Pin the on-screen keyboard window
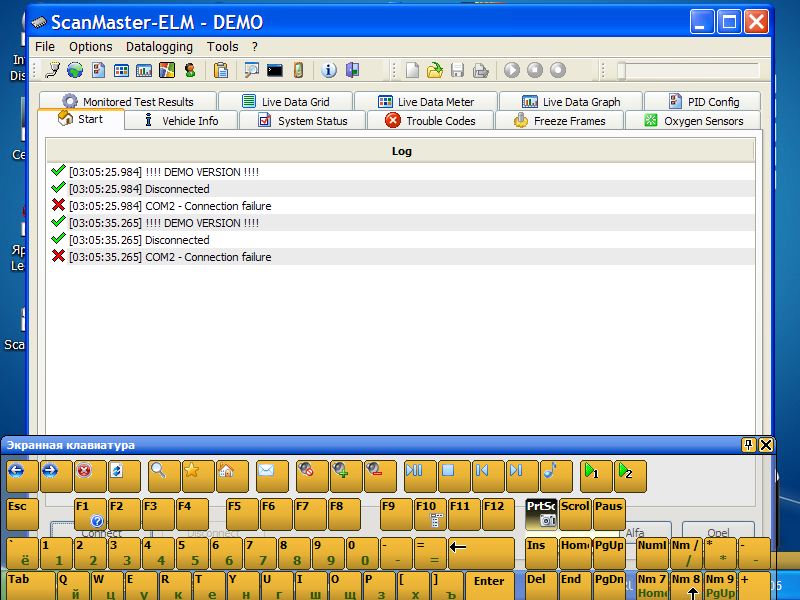Image resolution: width=800 pixels, height=600 pixels. [748, 445]
